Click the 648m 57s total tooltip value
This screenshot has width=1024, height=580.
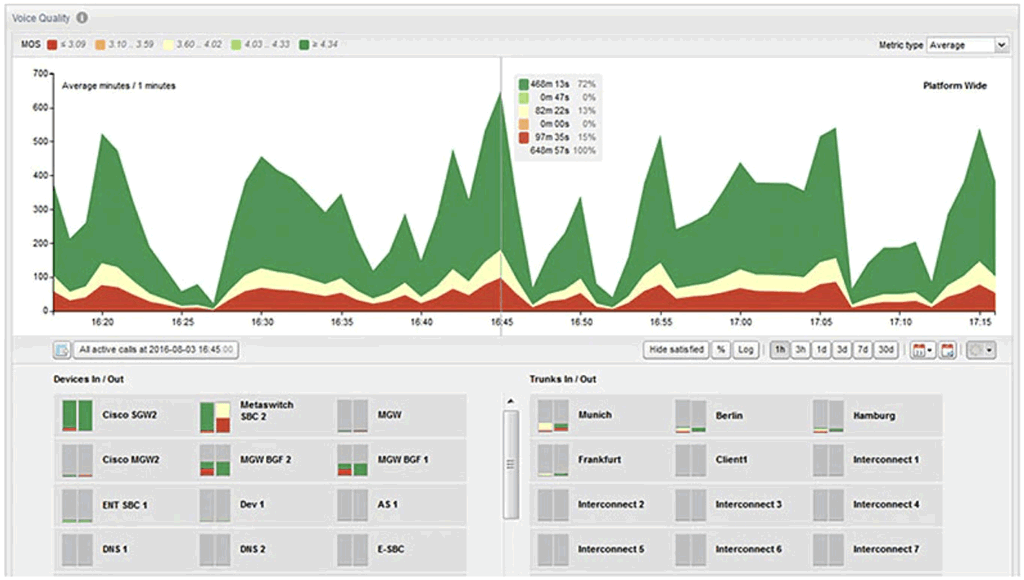pos(549,151)
